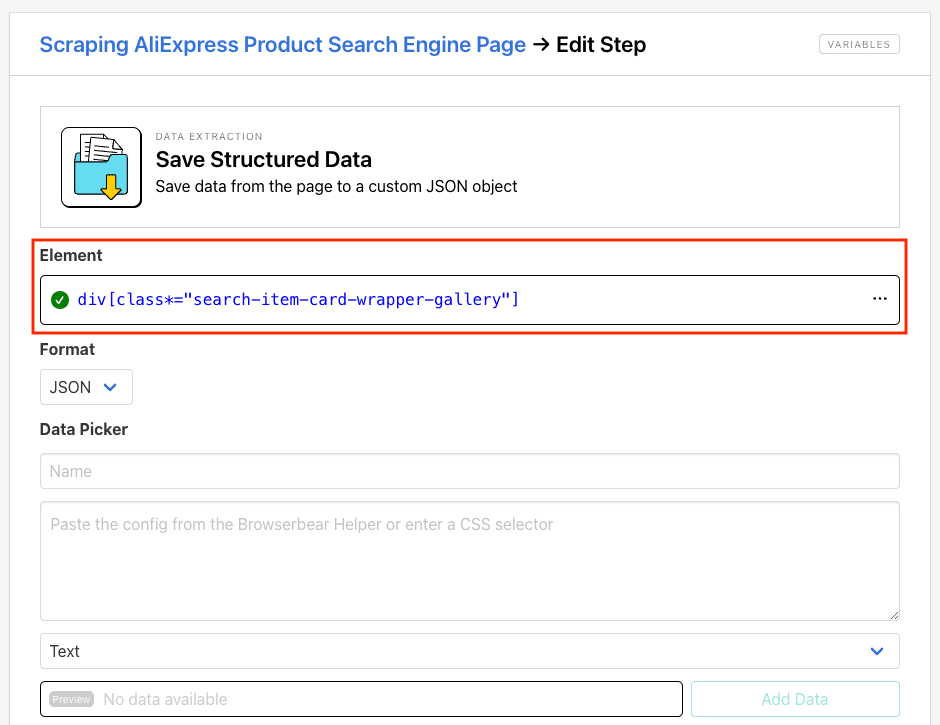Click the green checkmark icon in Element field
This screenshot has height=725, width=940.
[60, 300]
